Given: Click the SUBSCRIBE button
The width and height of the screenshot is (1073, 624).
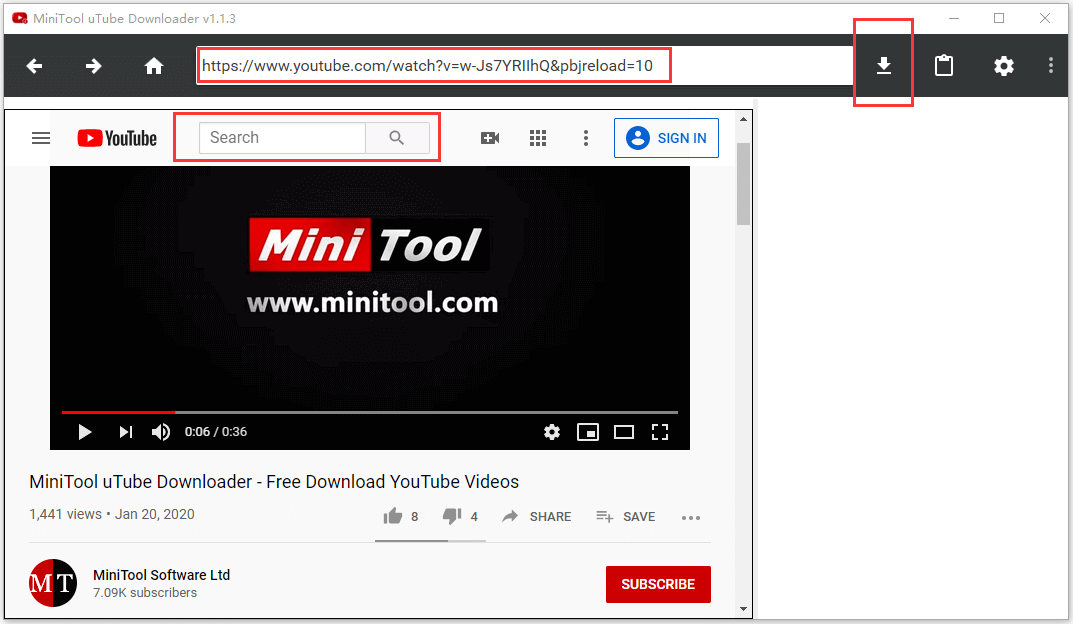Looking at the screenshot, I should pos(658,584).
